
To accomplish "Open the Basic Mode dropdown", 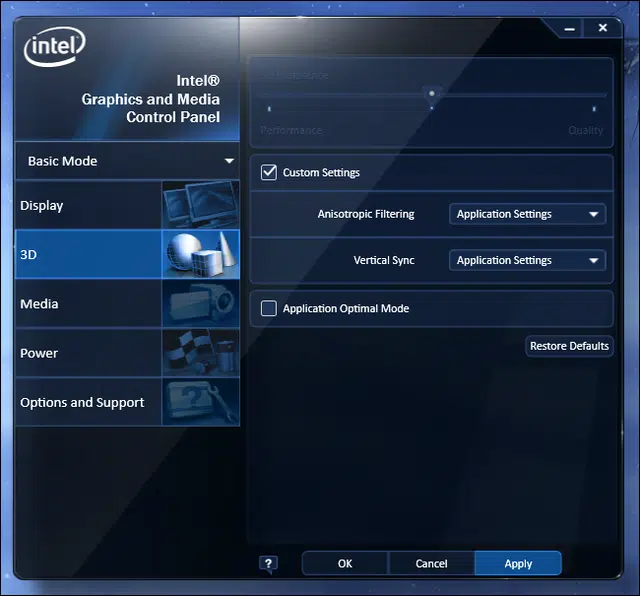I will (127, 161).
